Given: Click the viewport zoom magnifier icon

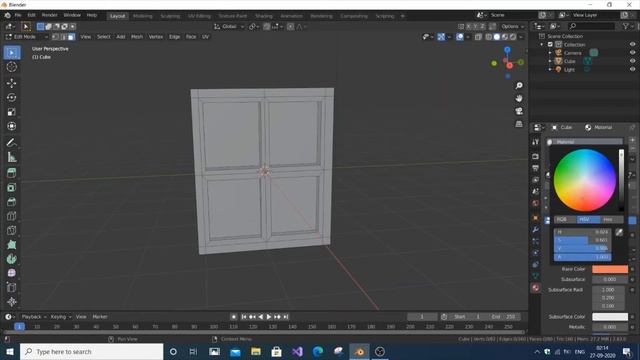Looking at the screenshot, I should (519, 86).
